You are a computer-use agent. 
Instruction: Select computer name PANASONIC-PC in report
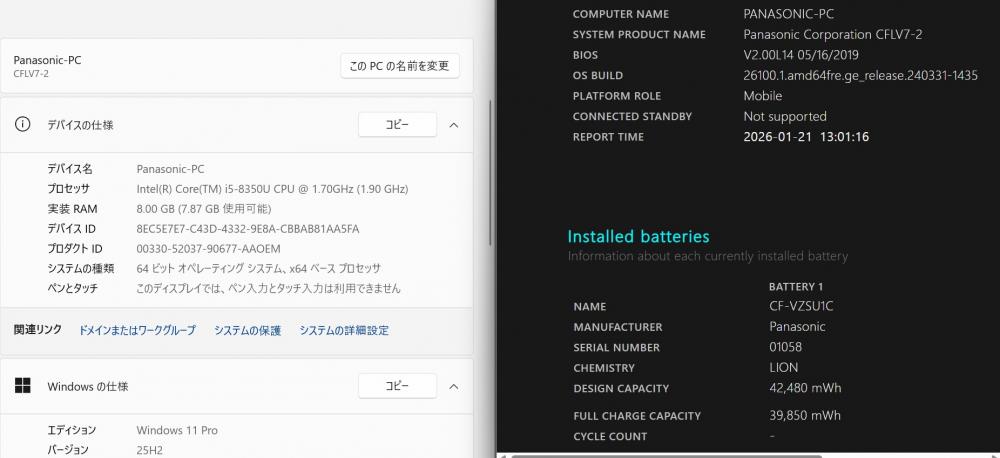point(789,14)
